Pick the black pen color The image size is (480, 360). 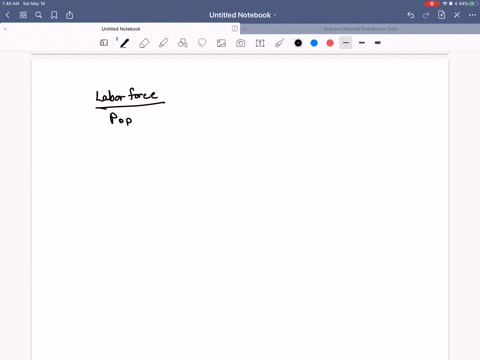pyautogui.click(x=298, y=43)
